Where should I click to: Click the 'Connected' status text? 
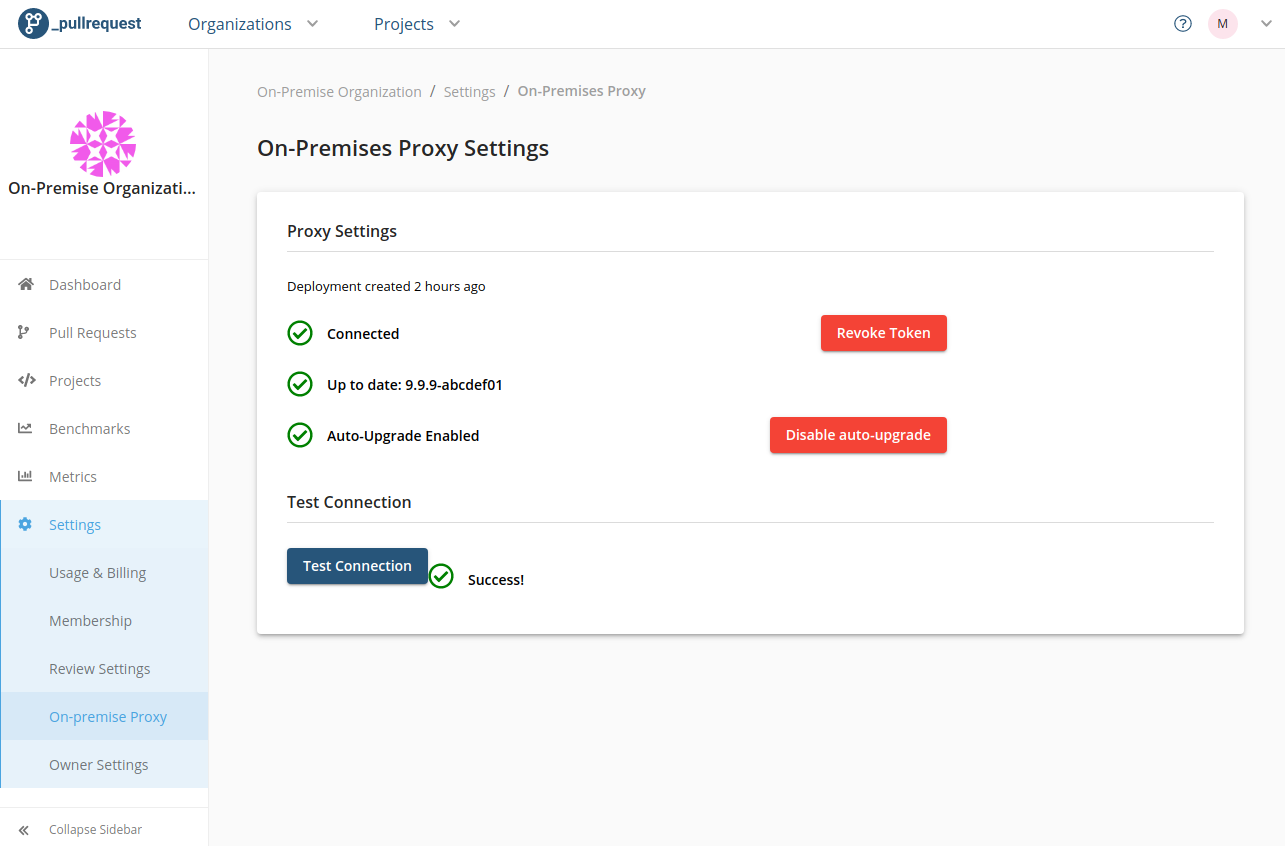(363, 334)
